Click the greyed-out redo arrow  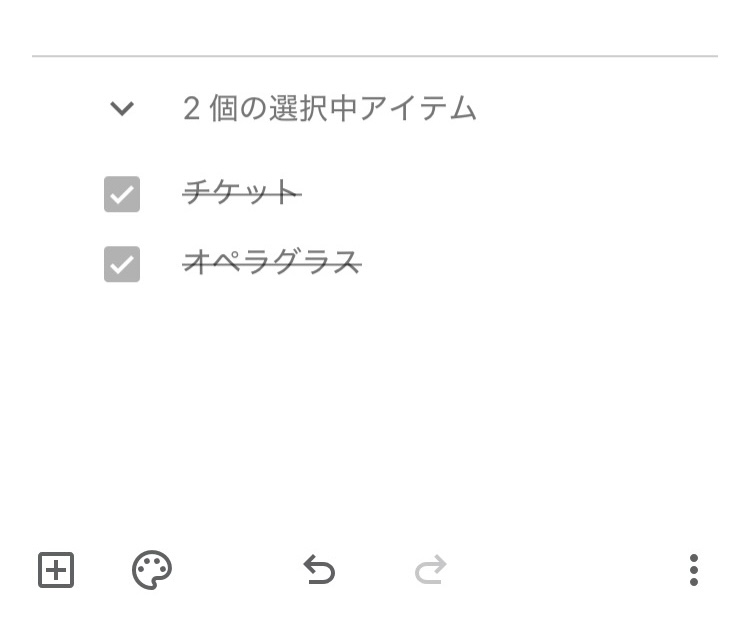tap(430, 570)
